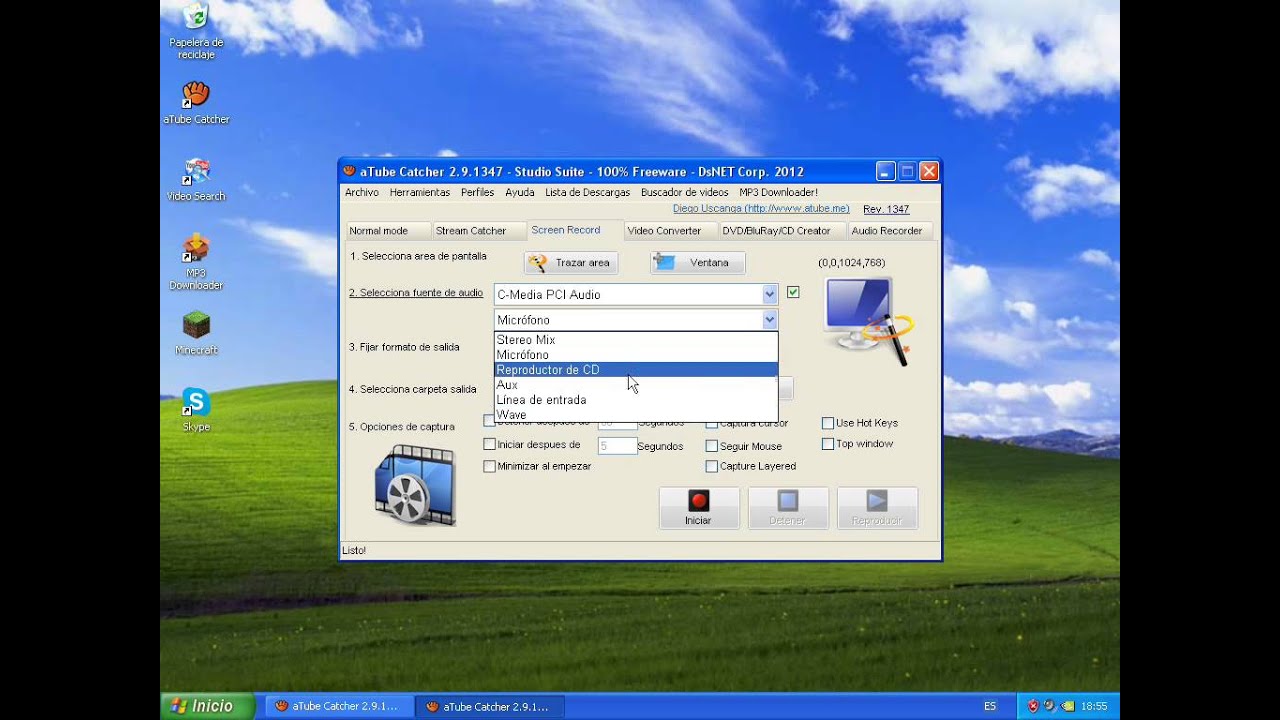This screenshot has height=720, width=1280.
Task: Switch to second aTube Catcher taskbar button
Action: [488, 706]
